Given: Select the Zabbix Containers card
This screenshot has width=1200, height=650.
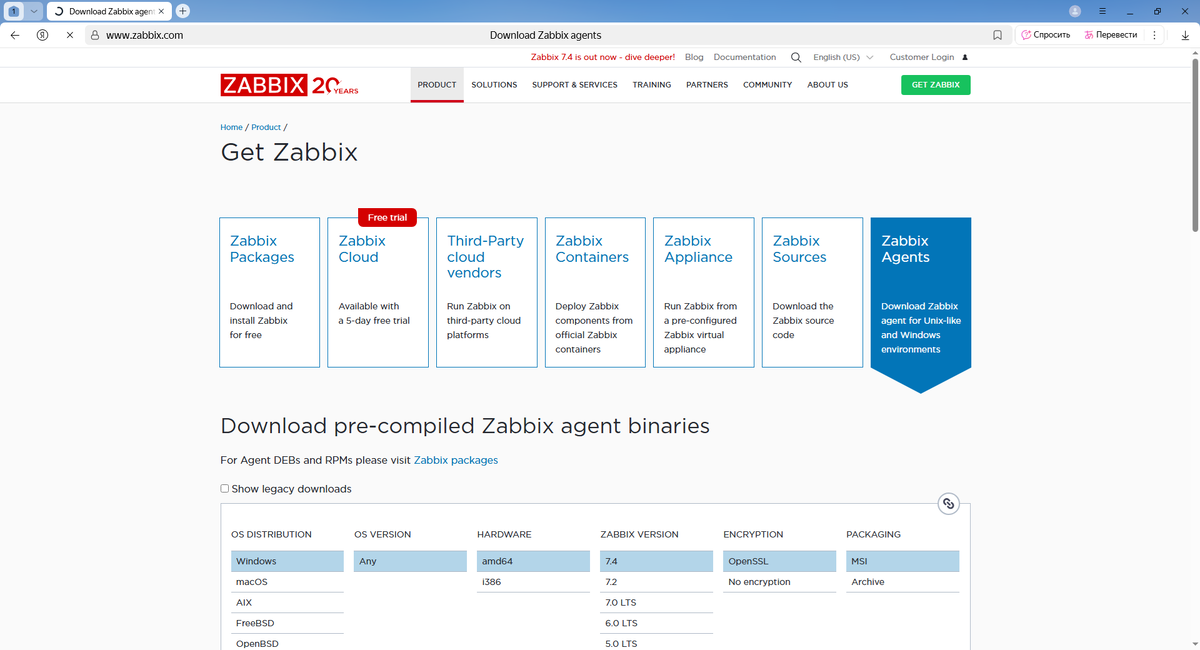Looking at the screenshot, I should click(595, 292).
